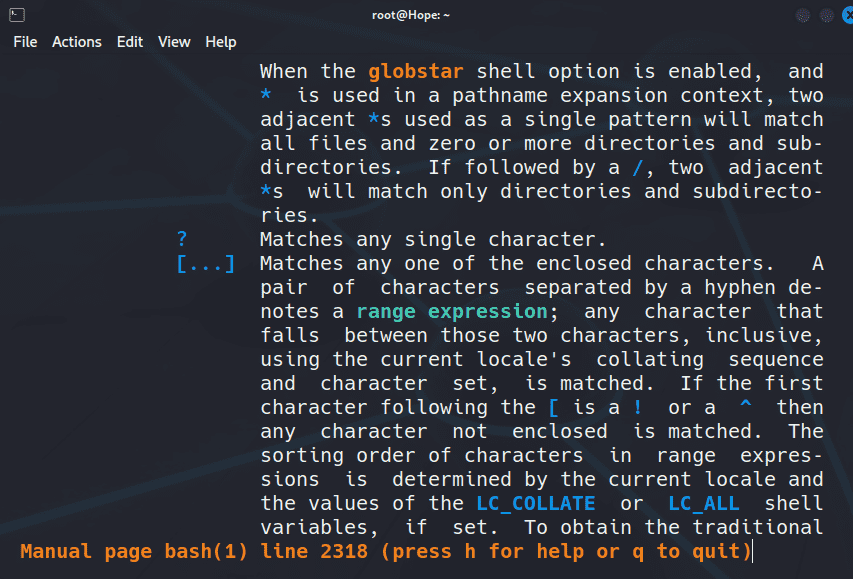Image resolution: width=853 pixels, height=579 pixels.
Task: Click the blue '[...]' pattern heading
Action: click(x=205, y=264)
